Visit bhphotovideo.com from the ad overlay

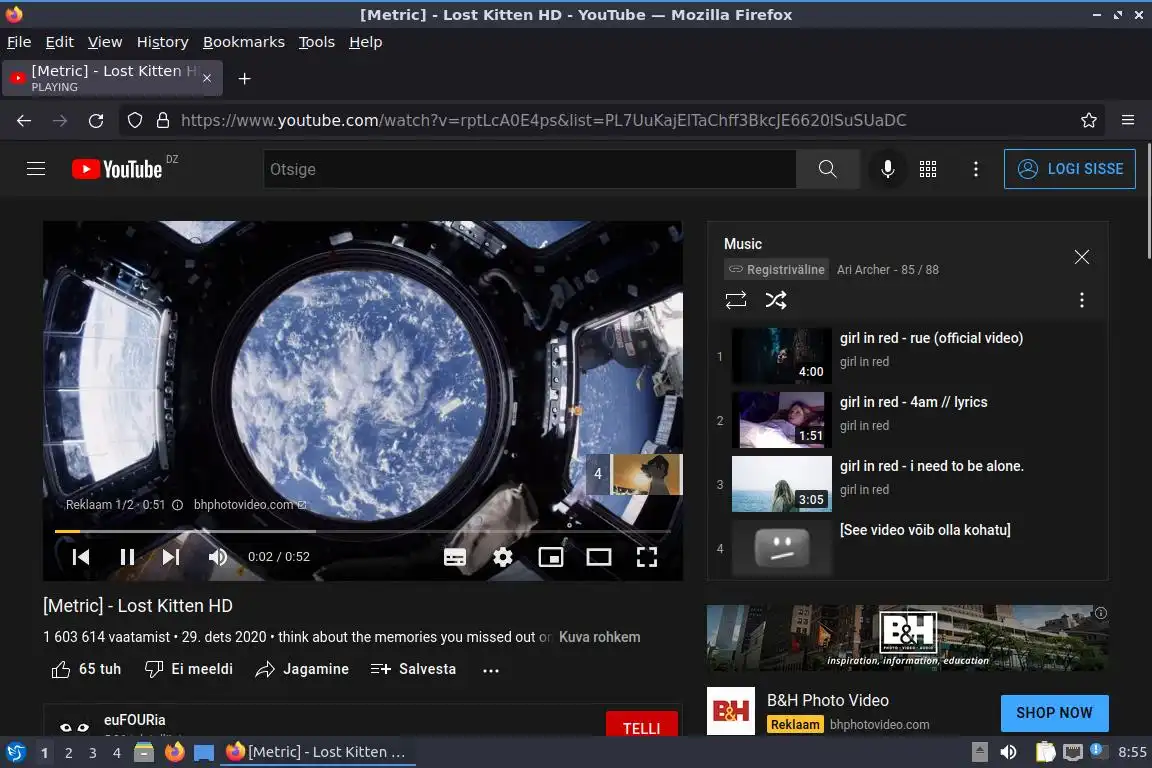click(250, 505)
